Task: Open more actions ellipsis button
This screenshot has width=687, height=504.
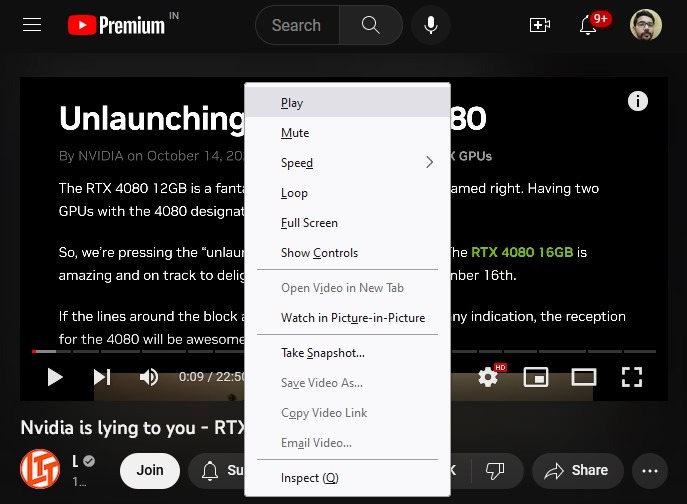Action: coord(650,471)
